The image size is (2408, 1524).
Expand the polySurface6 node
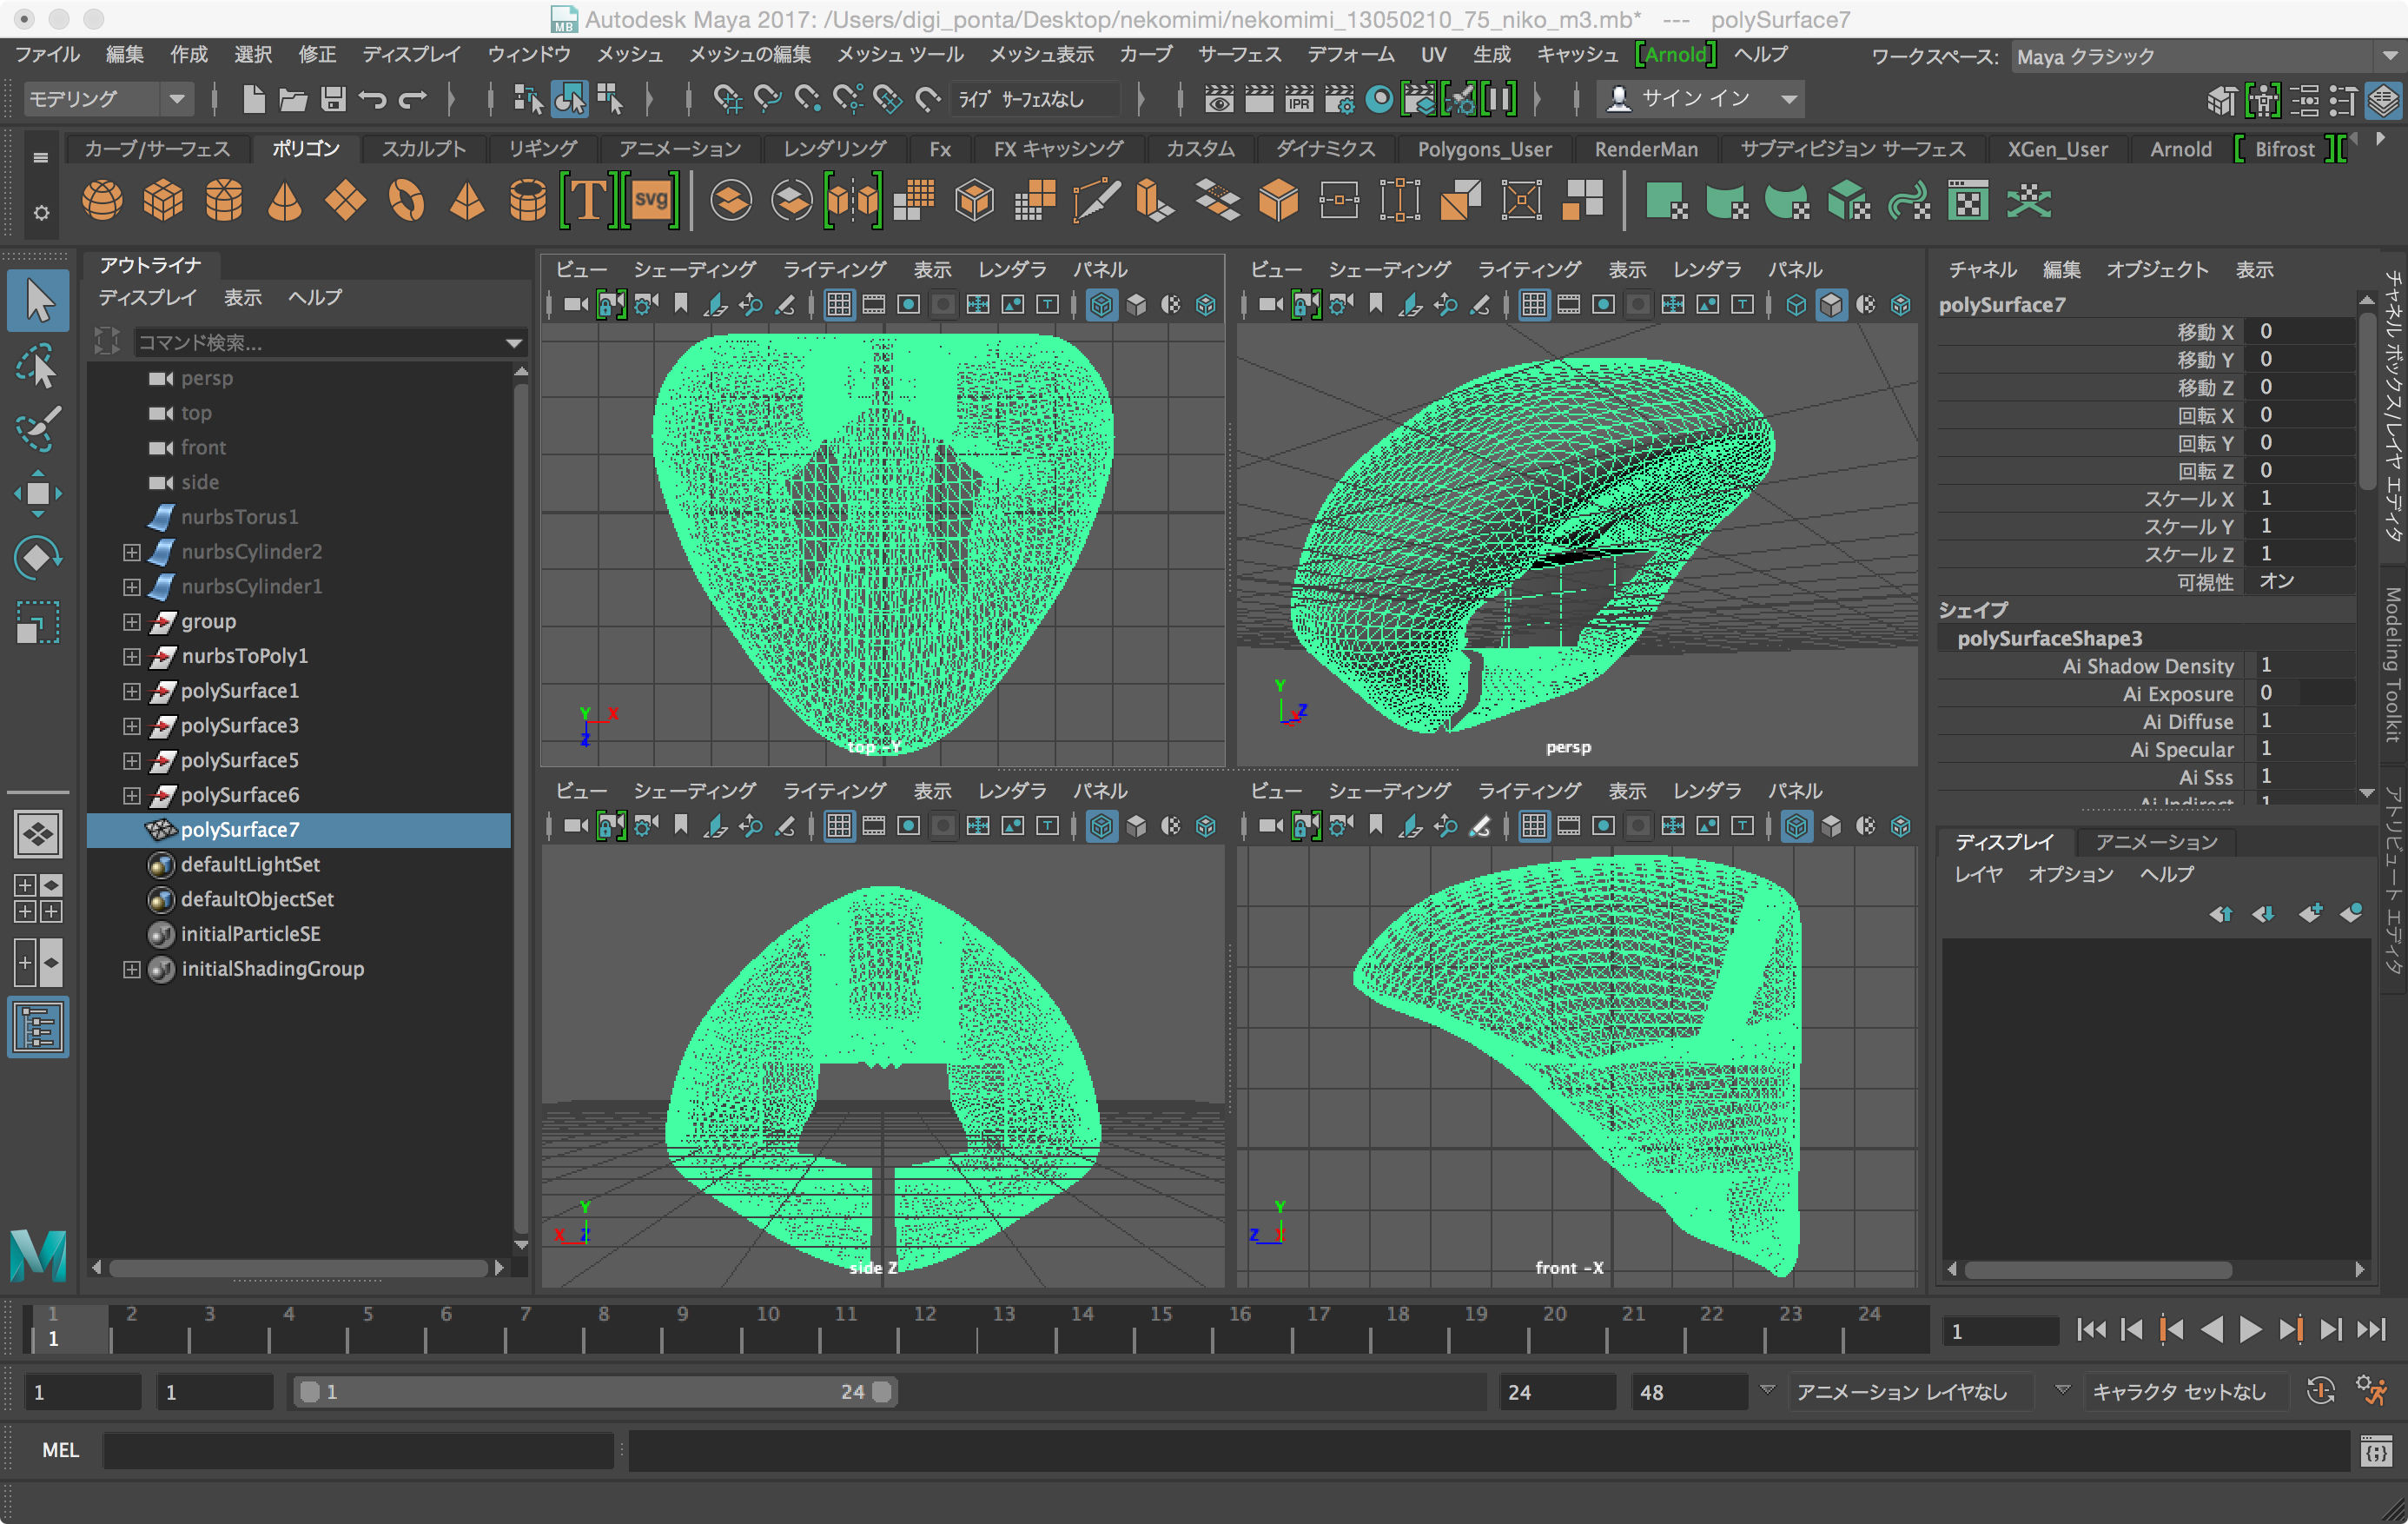pos(131,796)
